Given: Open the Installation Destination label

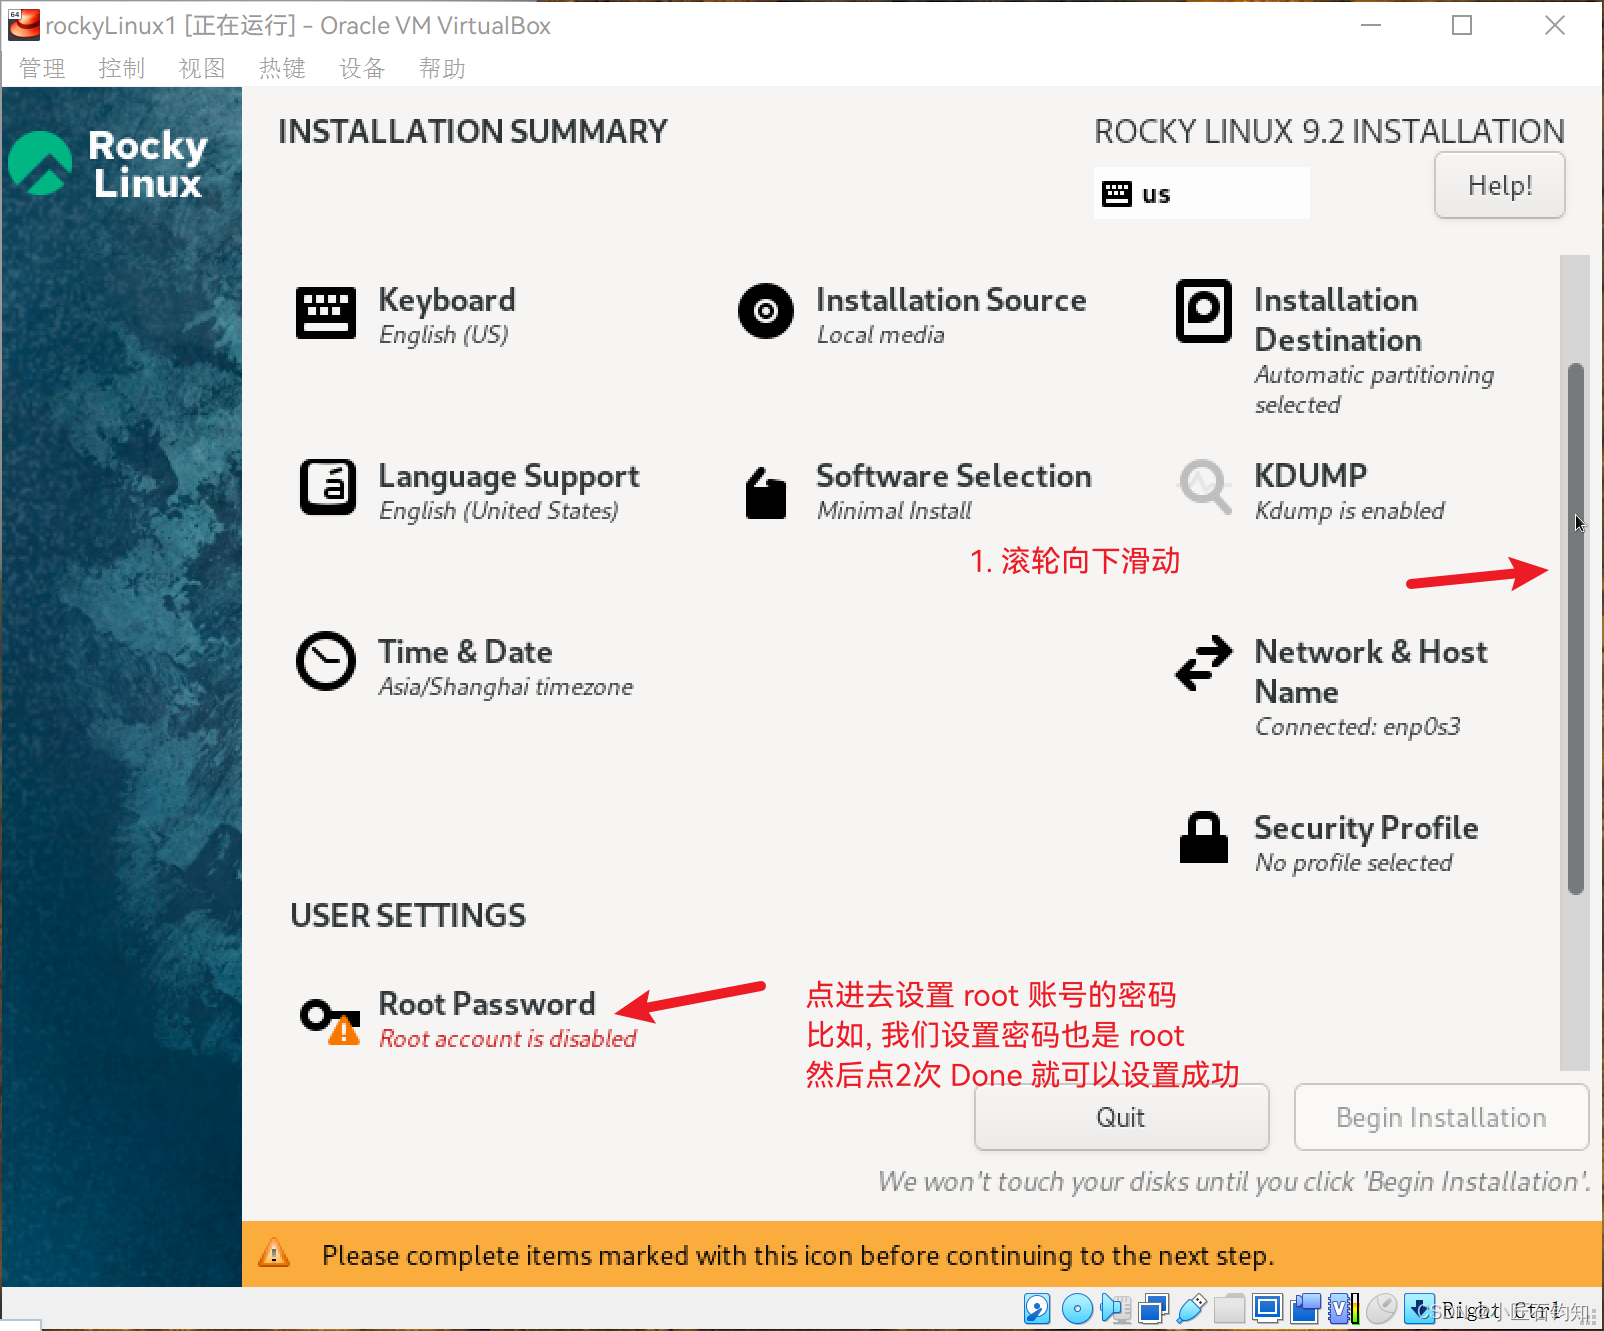Looking at the screenshot, I should click(1338, 320).
